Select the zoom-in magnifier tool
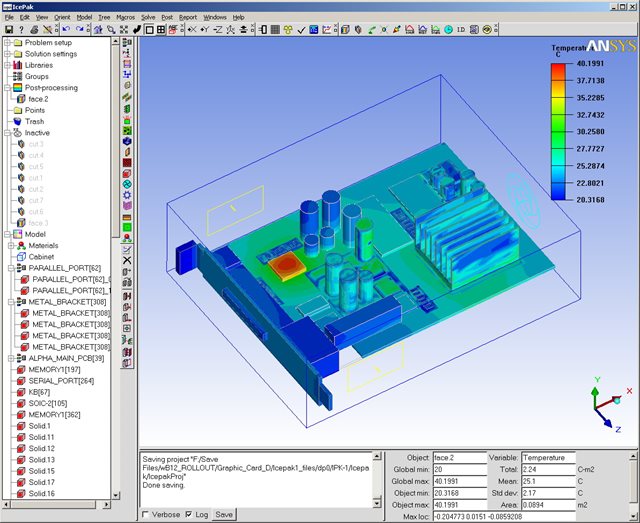The width and height of the screenshot is (640, 523). coord(111,29)
